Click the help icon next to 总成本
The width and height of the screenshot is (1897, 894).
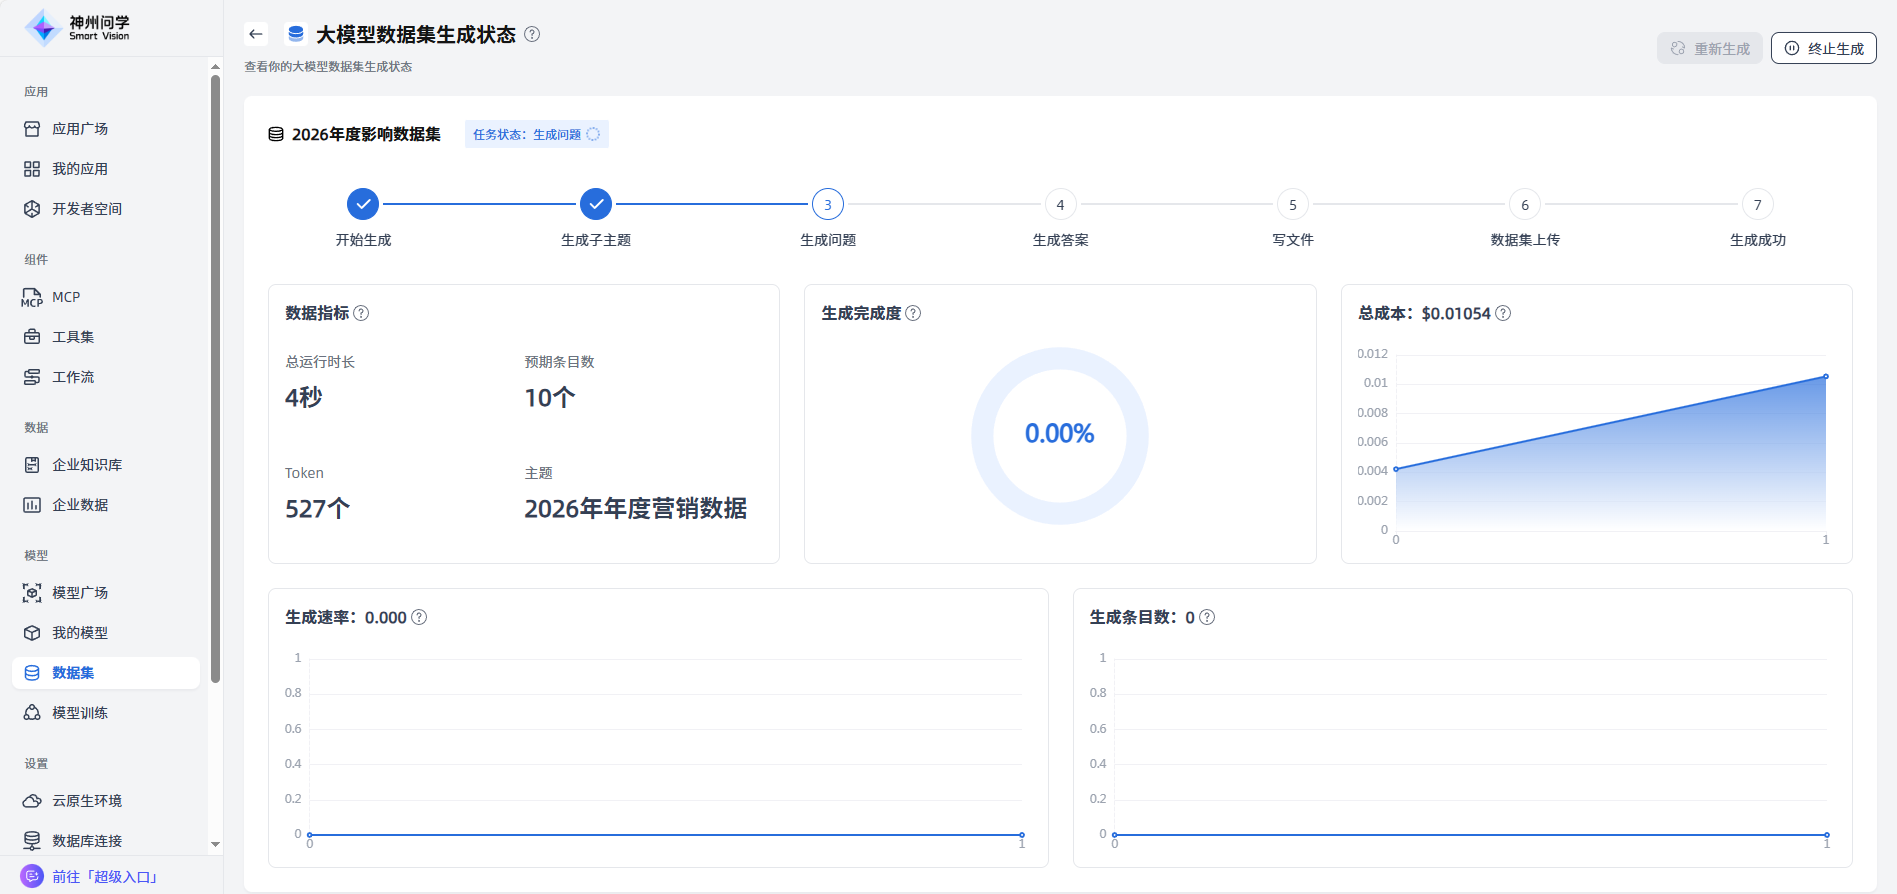(x=1503, y=313)
